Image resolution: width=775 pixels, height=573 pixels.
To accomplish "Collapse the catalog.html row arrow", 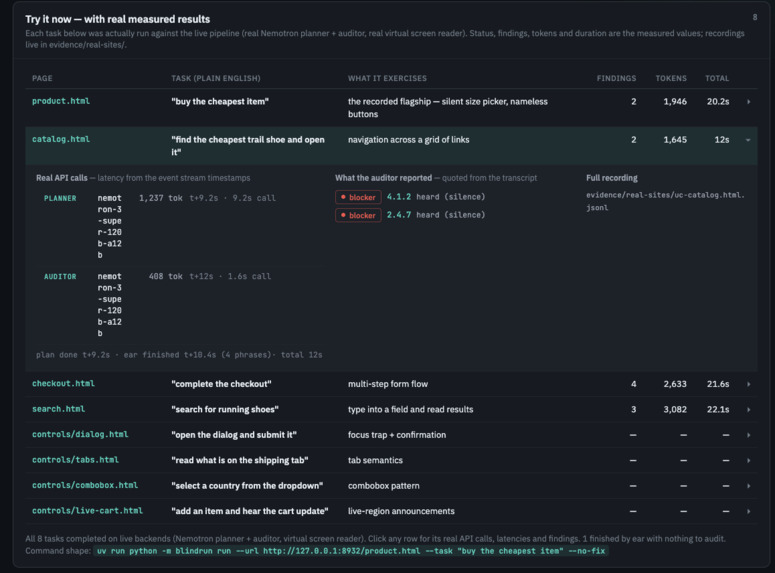I will (x=748, y=140).
